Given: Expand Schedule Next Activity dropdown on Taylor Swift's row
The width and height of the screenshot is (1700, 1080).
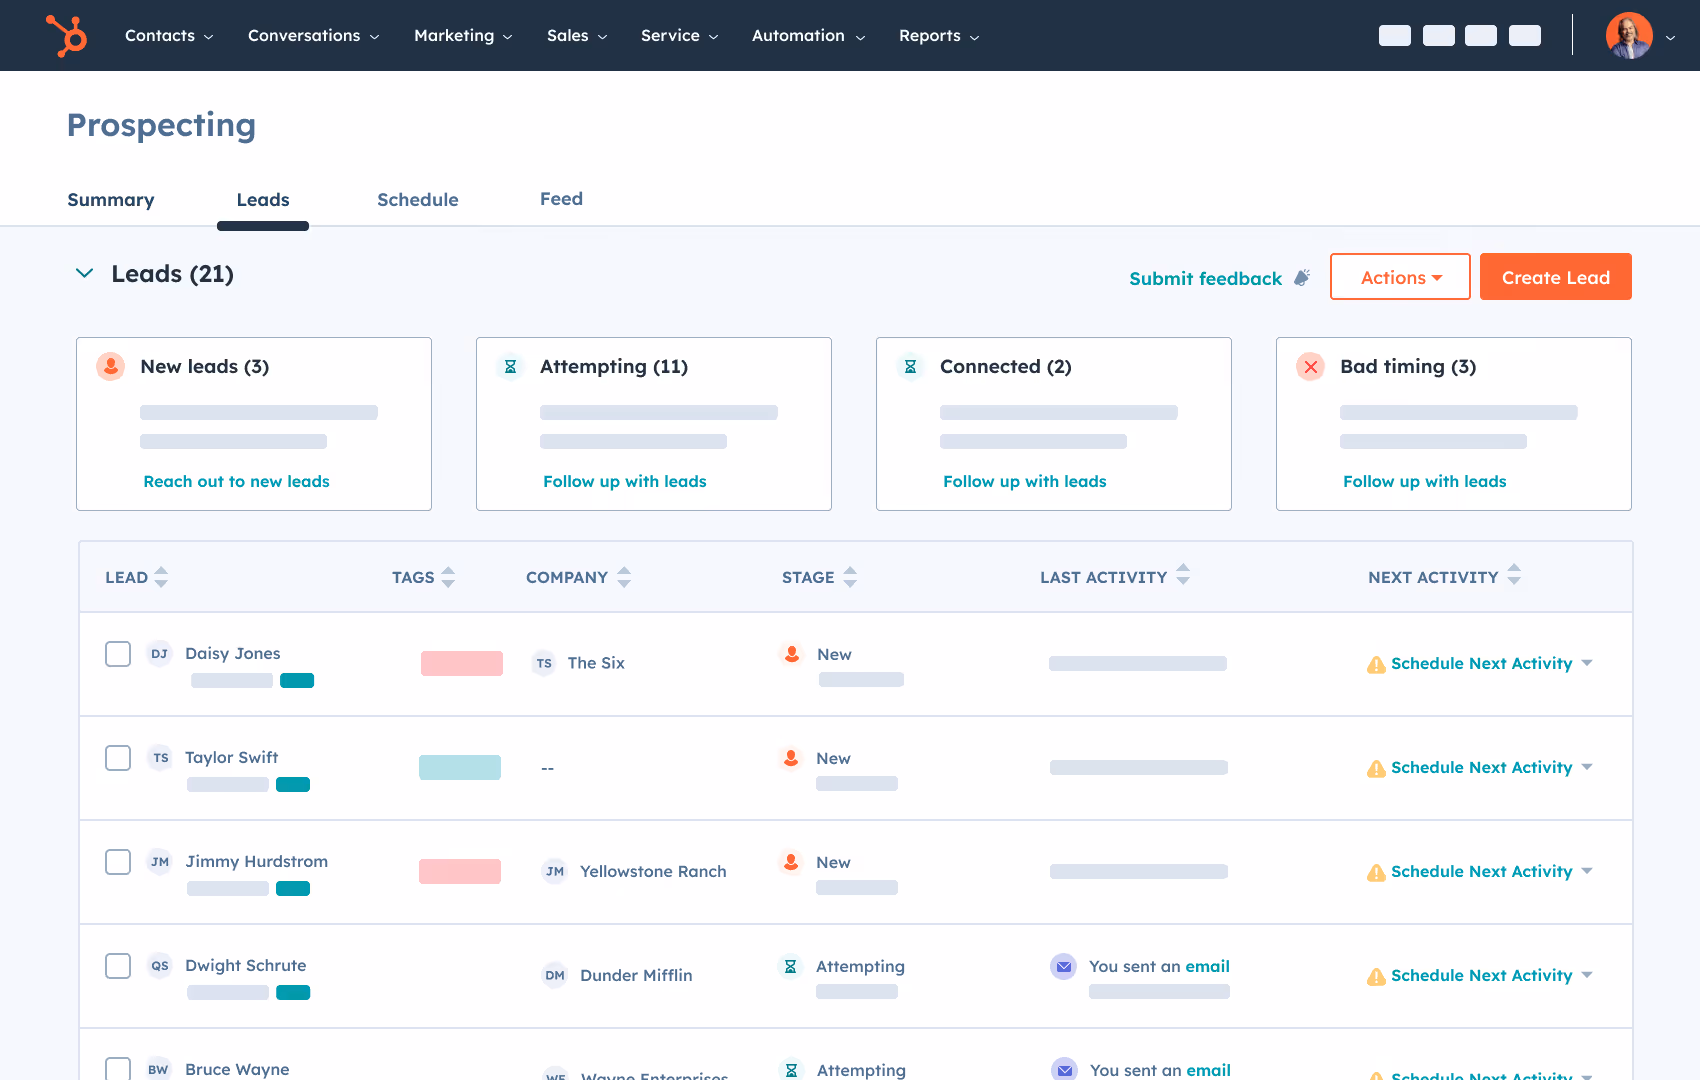Looking at the screenshot, I should 1588,767.
